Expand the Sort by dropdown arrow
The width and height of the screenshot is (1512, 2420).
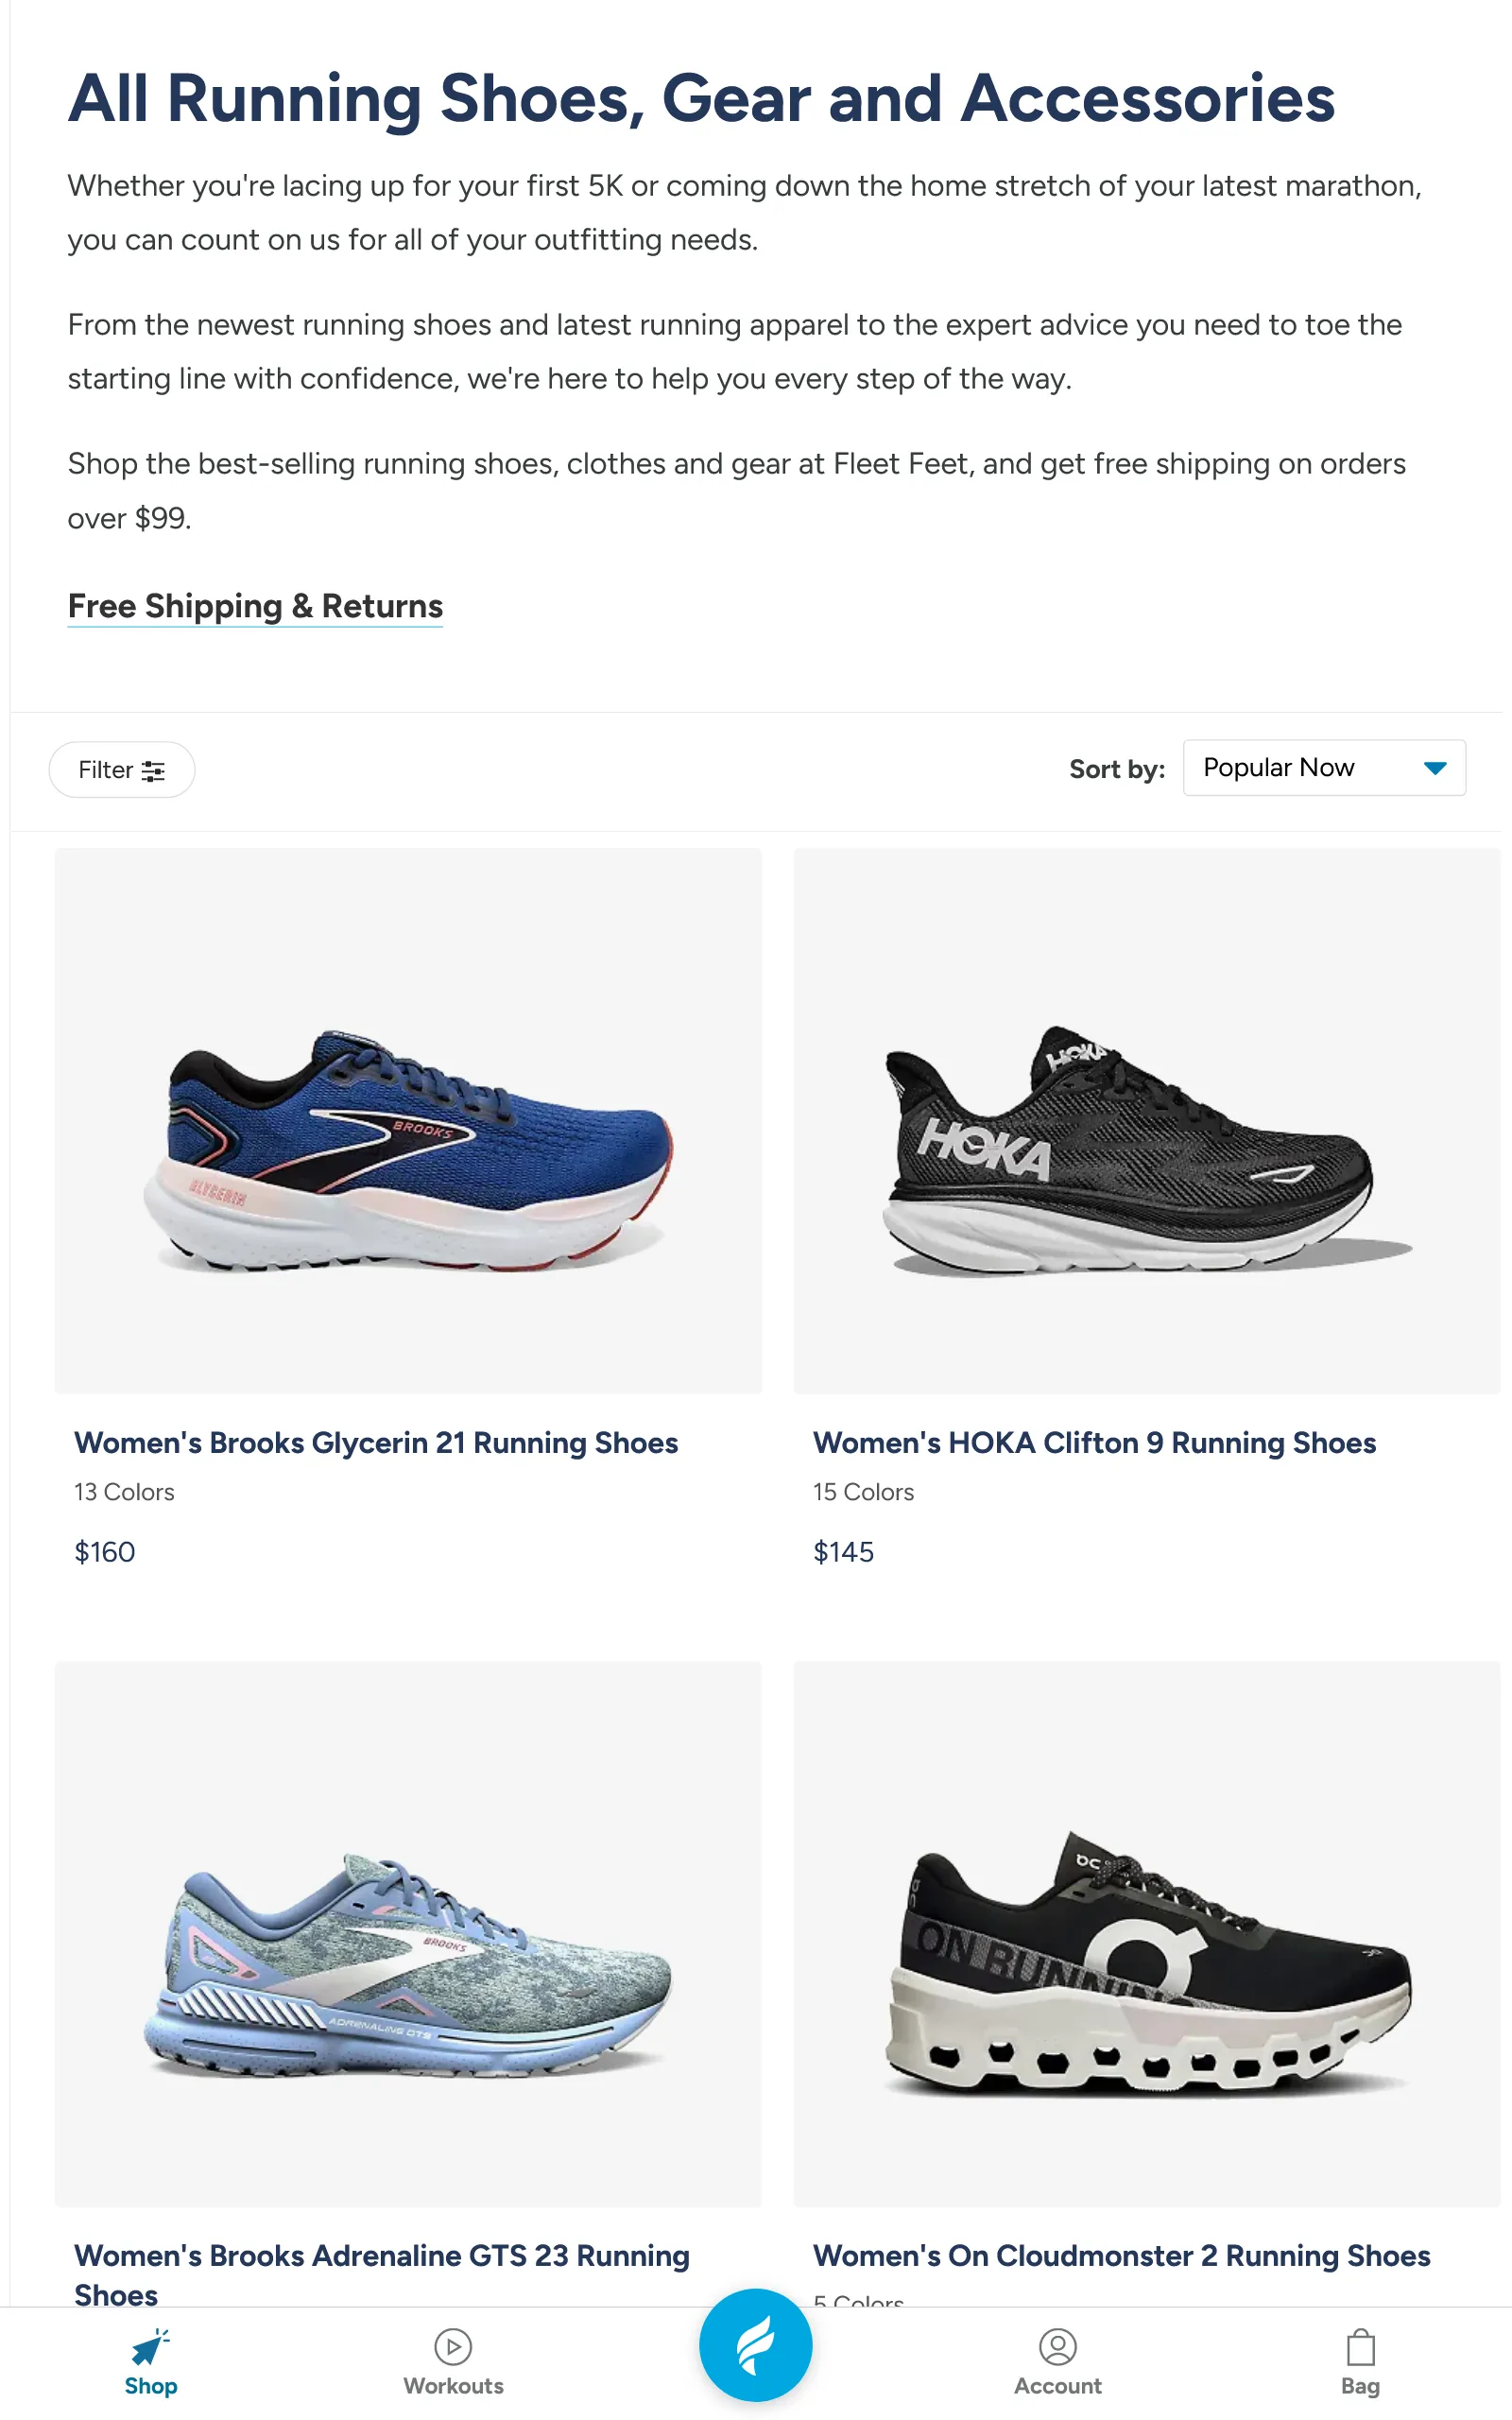(x=1435, y=768)
